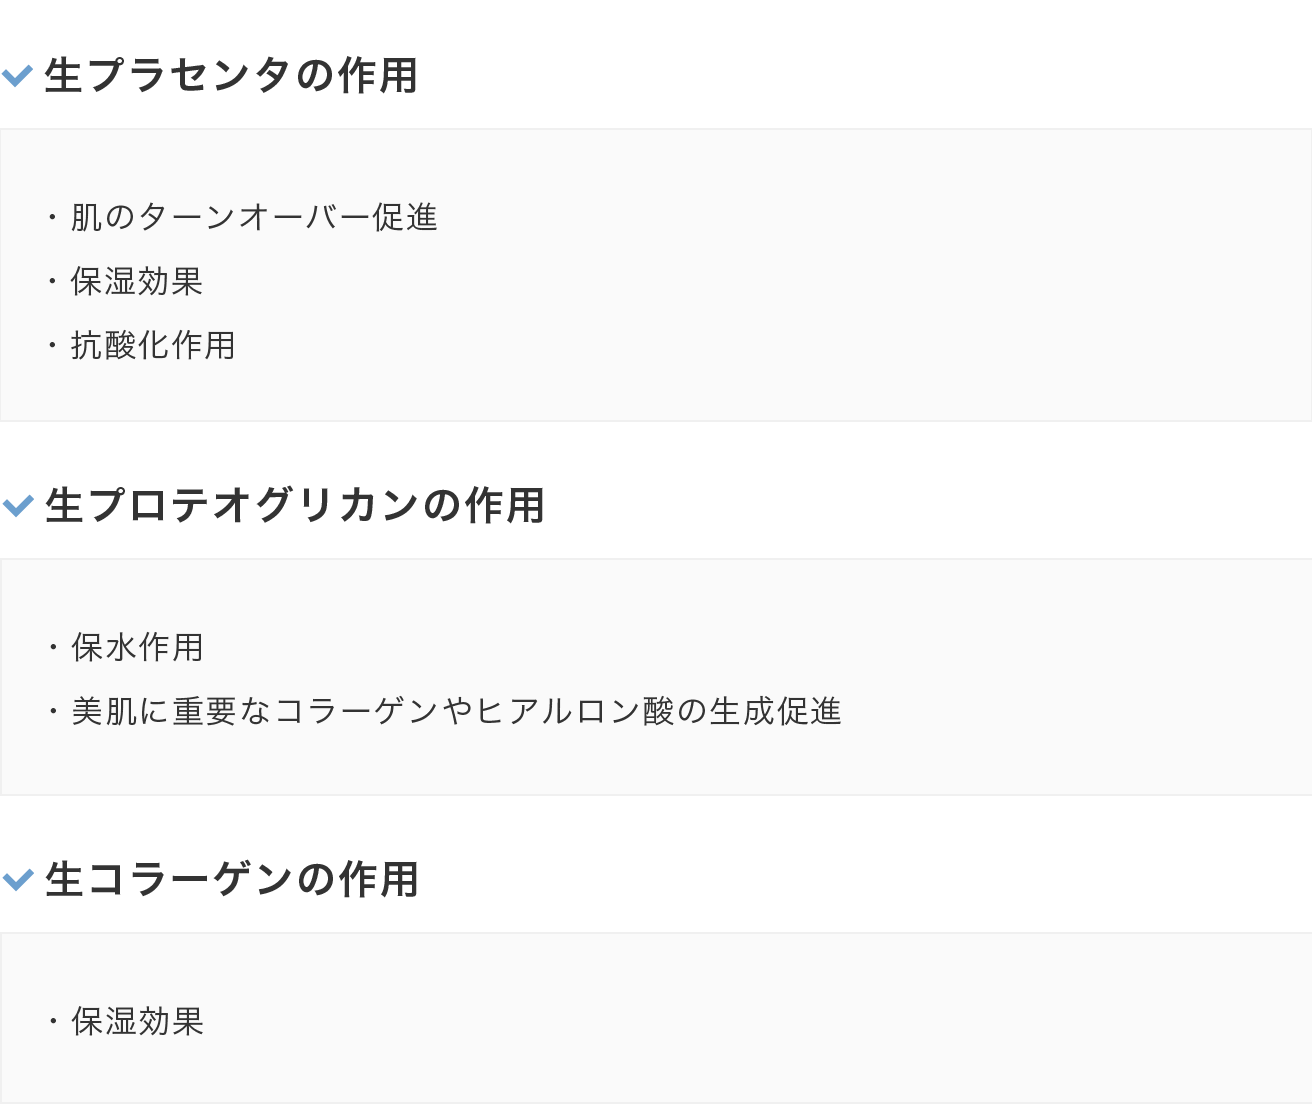Image resolution: width=1312 pixels, height=1116 pixels.
Task: Click 保湿効果 in the 生プラセンタ box
Action: coord(137,281)
